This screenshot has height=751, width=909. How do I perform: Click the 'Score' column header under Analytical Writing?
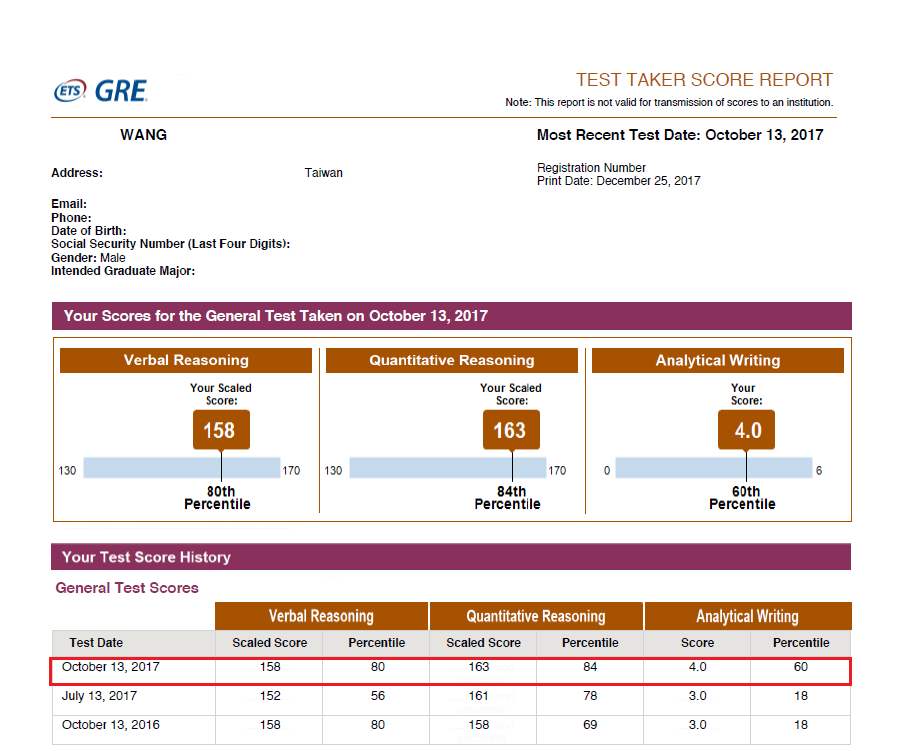click(x=697, y=643)
